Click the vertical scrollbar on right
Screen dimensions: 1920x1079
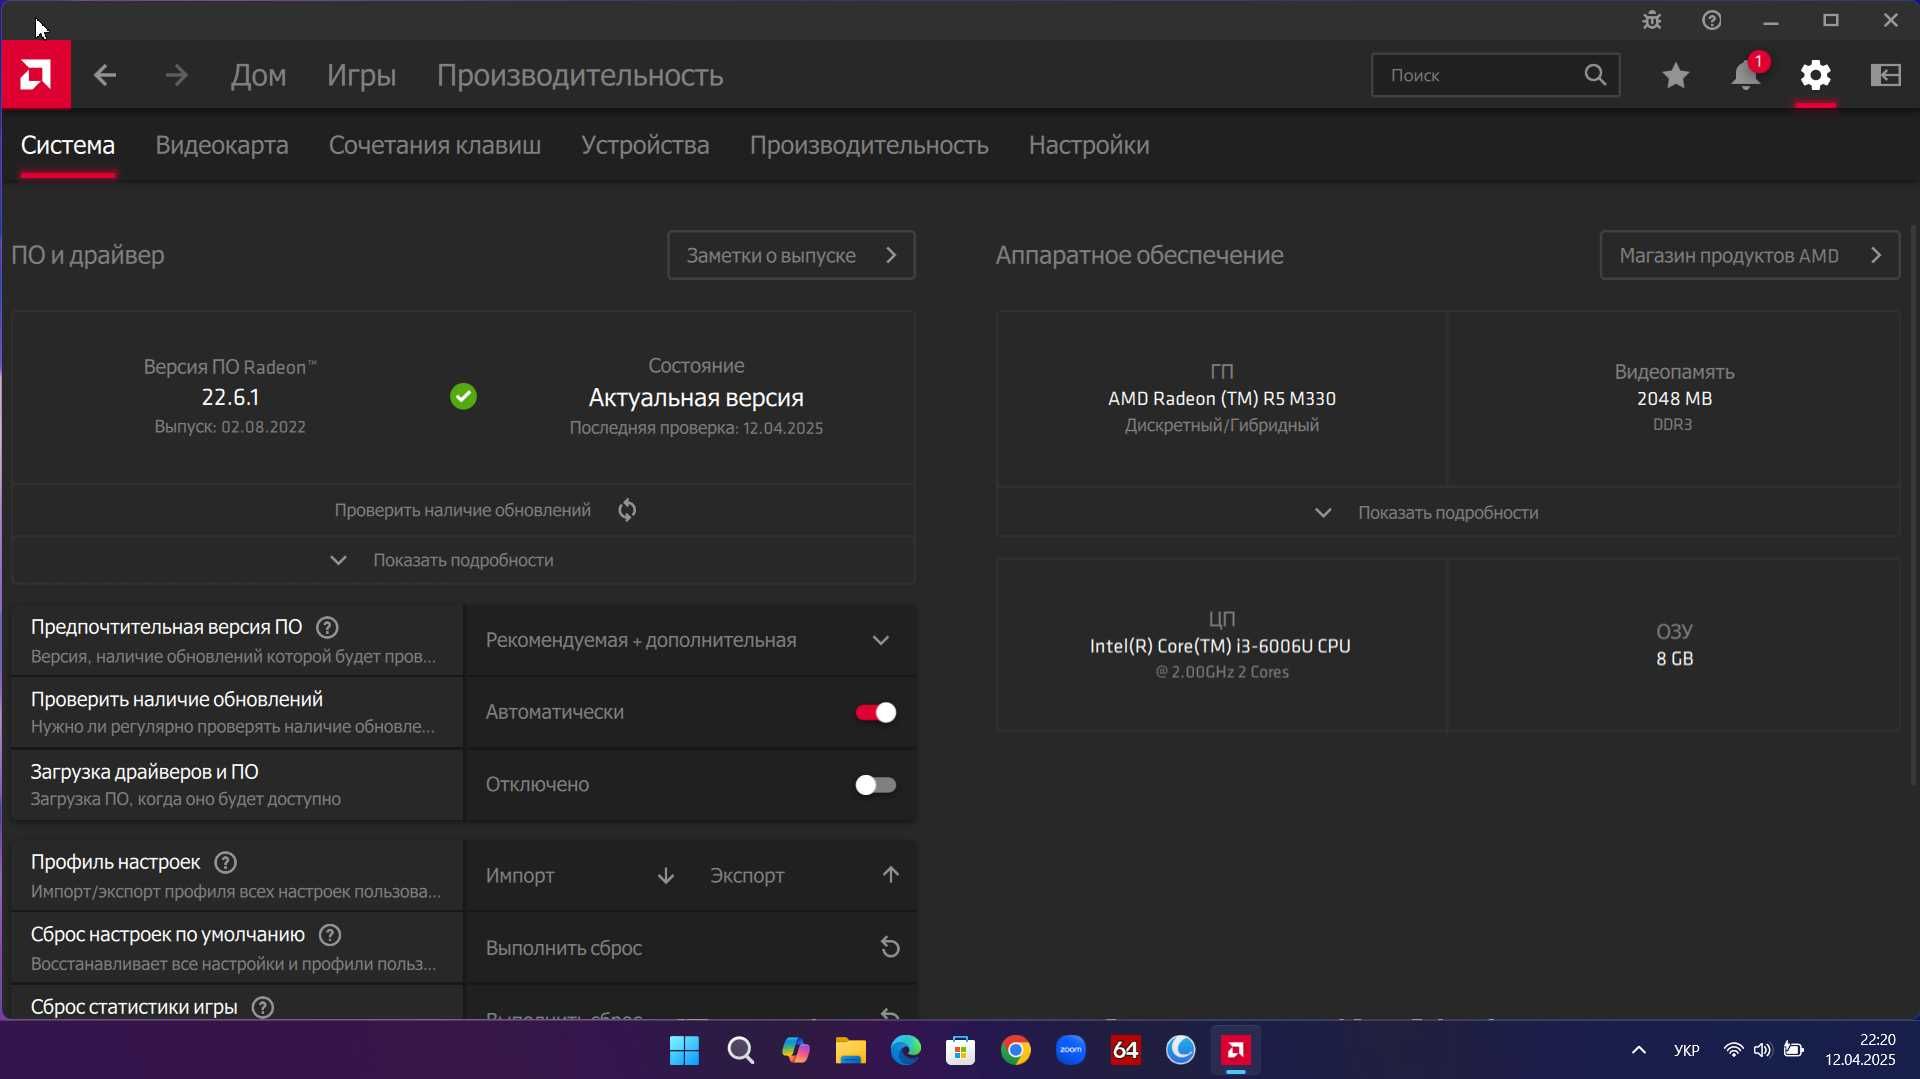point(1914,505)
